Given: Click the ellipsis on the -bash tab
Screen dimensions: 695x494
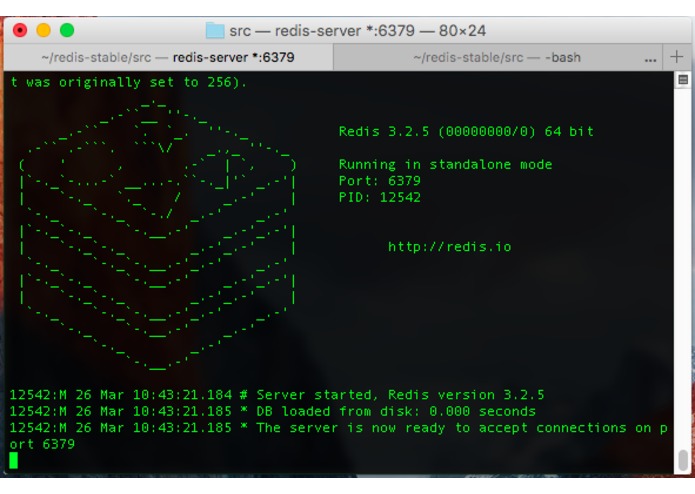Looking at the screenshot, I should point(650,60).
